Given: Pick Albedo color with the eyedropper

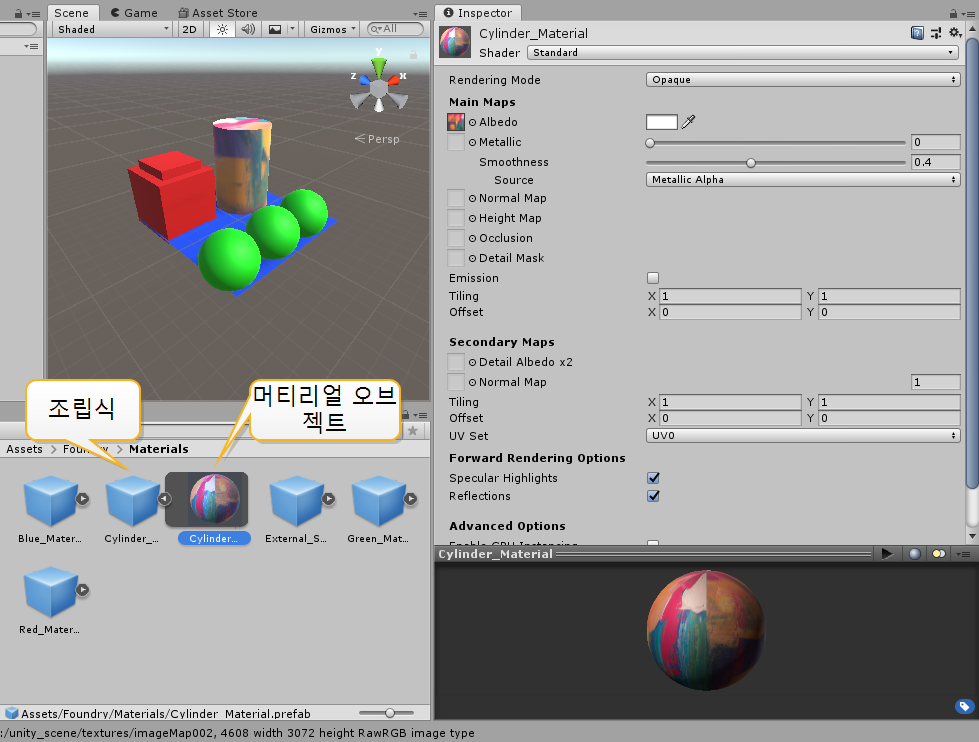Looking at the screenshot, I should [x=688, y=122].
